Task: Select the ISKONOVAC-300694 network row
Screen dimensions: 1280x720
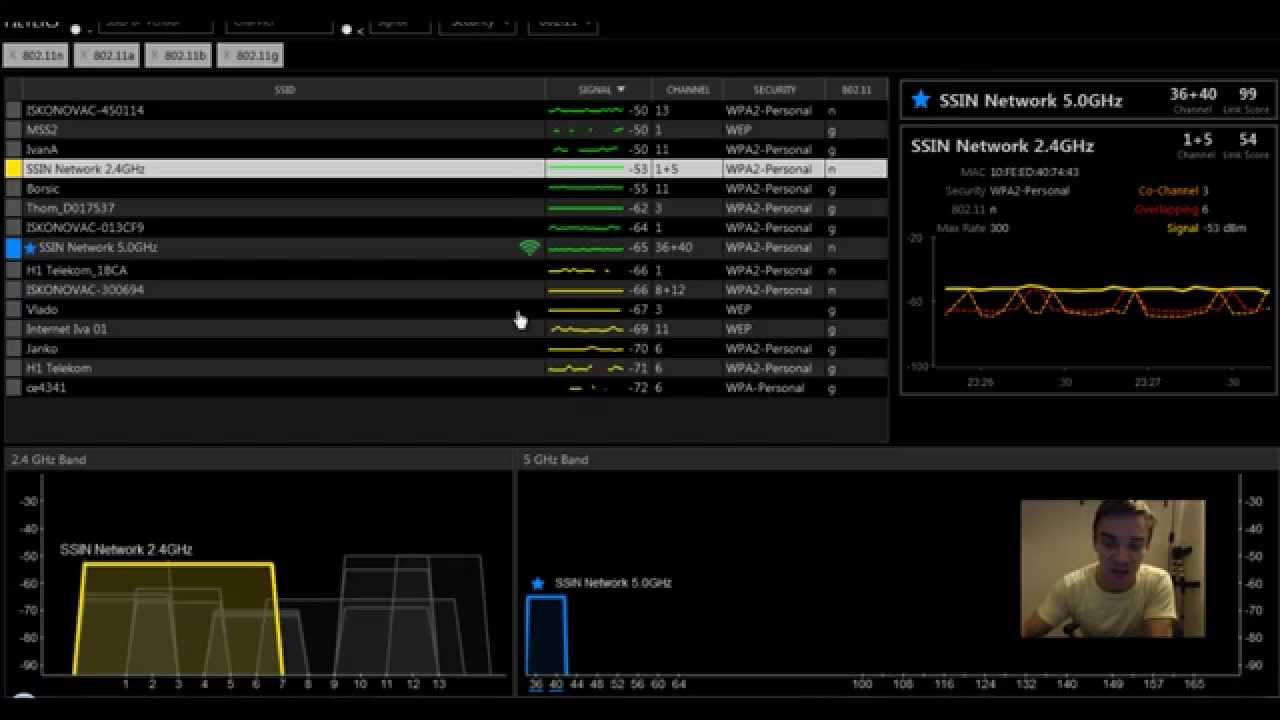Action: pos(446,290)
